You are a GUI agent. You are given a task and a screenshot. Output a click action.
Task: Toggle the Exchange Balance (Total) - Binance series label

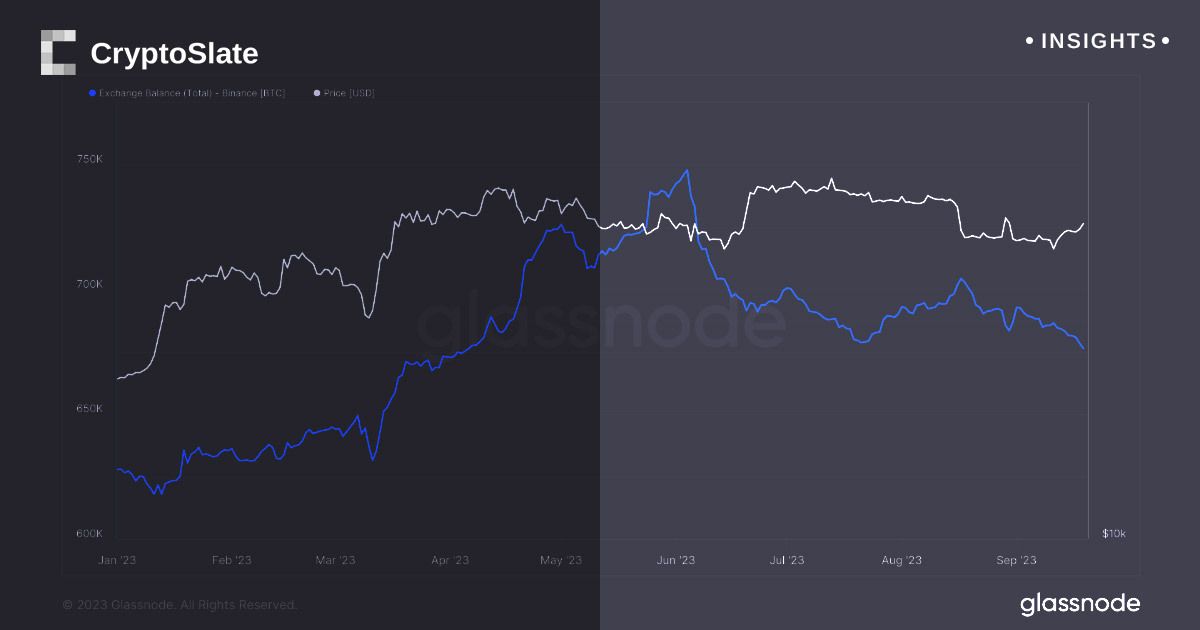[192, 93]
